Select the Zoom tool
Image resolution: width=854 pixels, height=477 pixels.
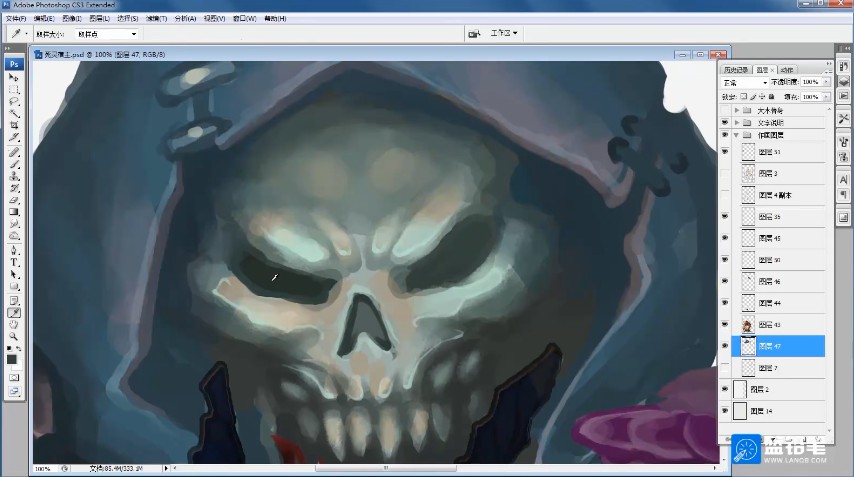(x=14, y=337)
